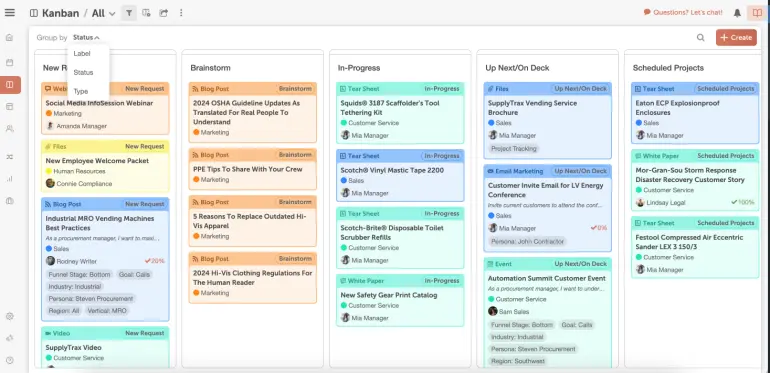Open Automation Summit Customer Event card

click(x=548, y=312)
